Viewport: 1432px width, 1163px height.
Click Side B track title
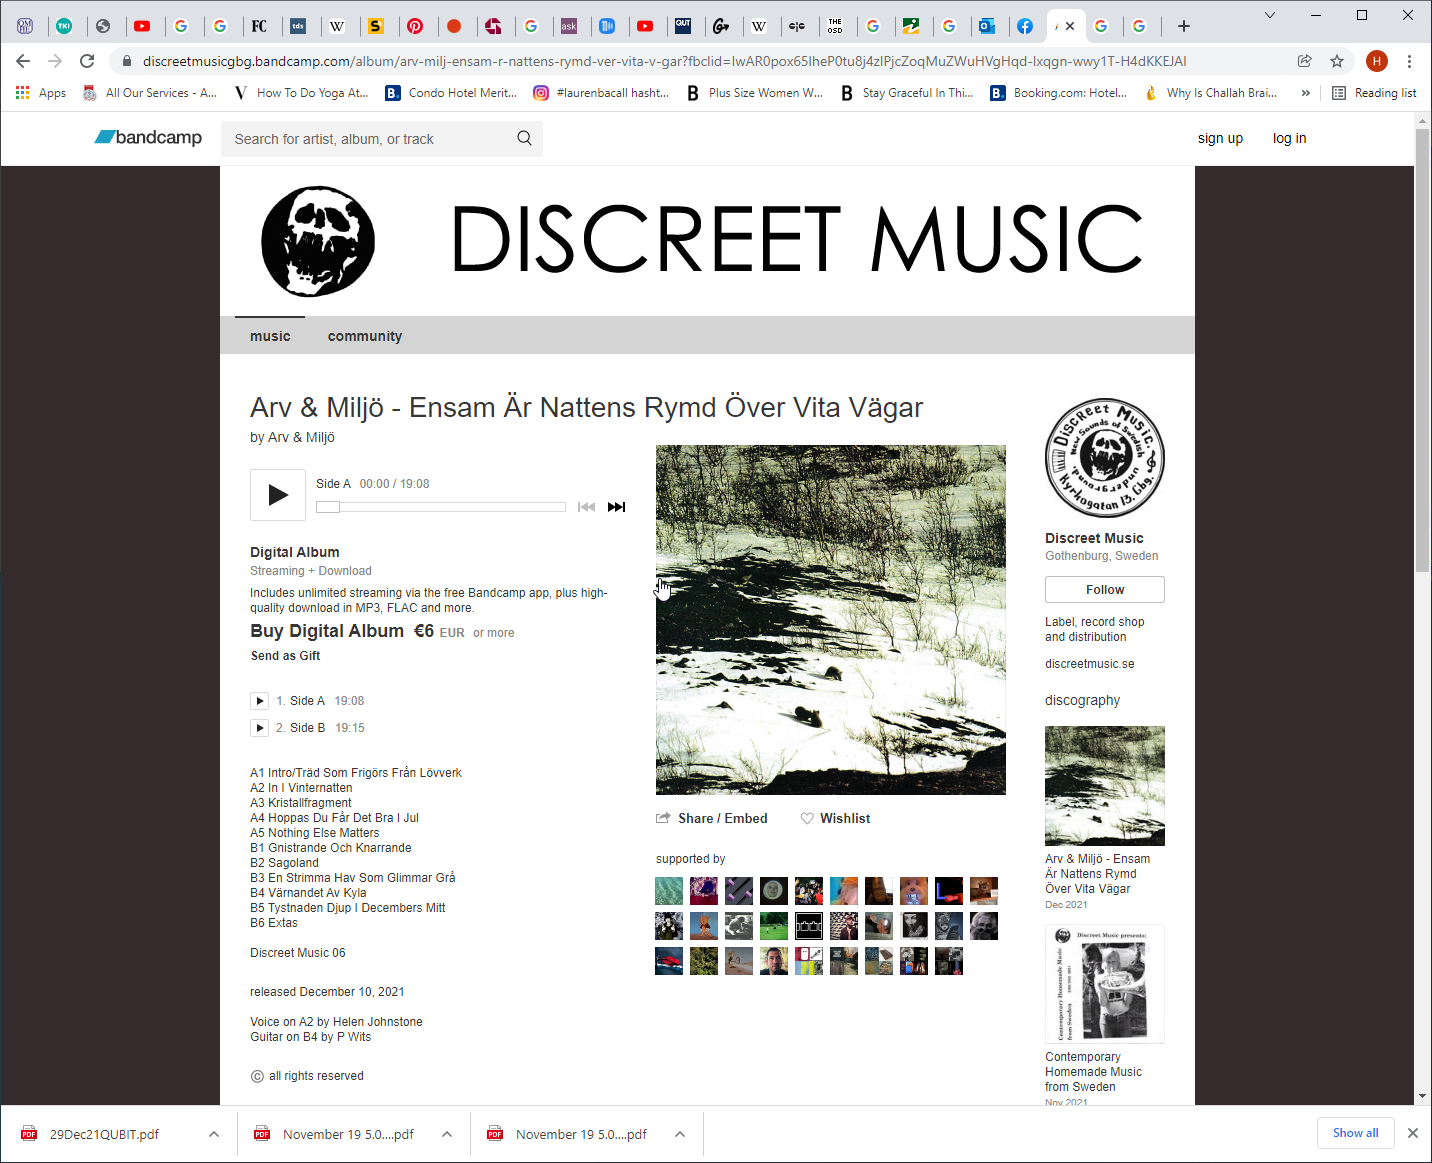(x=307, y=728)
